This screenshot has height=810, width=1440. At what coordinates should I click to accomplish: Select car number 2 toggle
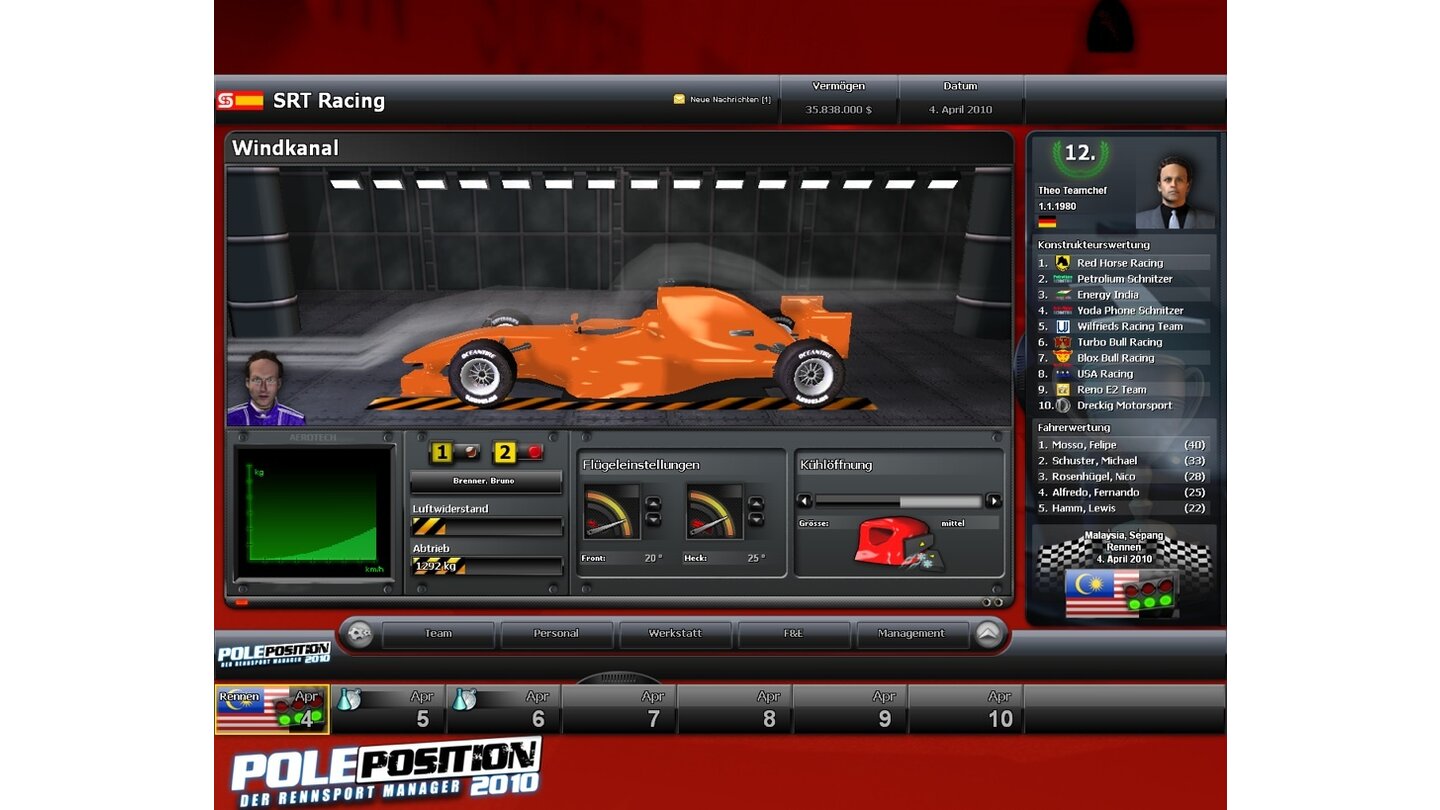click(x=520, y=453)
